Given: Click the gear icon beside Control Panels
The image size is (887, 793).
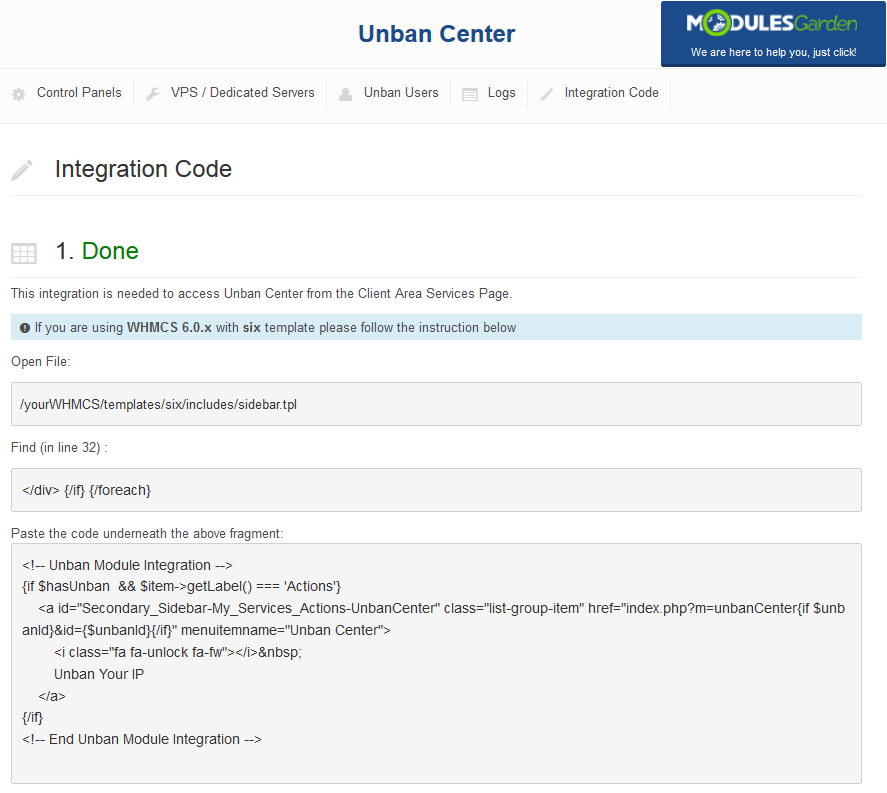Looking at the screenshot, I should [x=19, y=94].
